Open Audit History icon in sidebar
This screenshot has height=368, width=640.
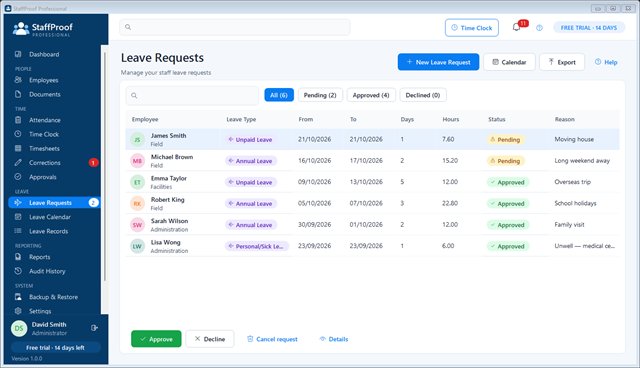coord(18,271)
